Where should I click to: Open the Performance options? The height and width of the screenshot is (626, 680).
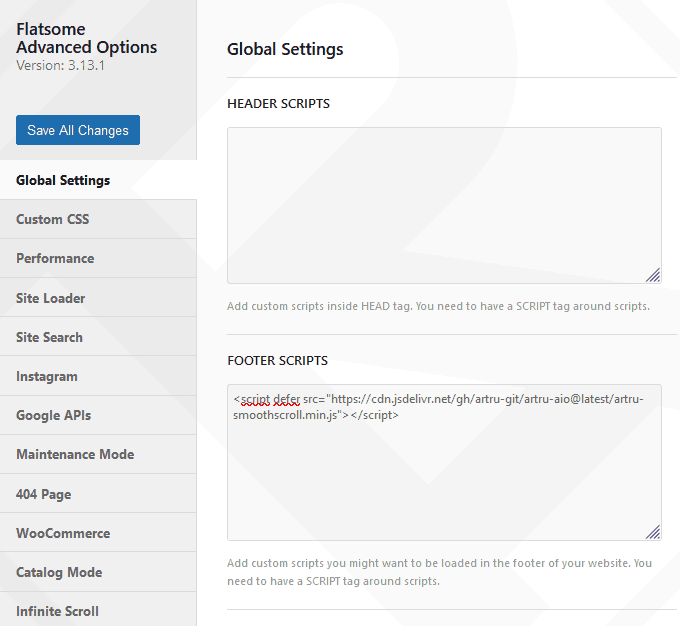(98, 259)
